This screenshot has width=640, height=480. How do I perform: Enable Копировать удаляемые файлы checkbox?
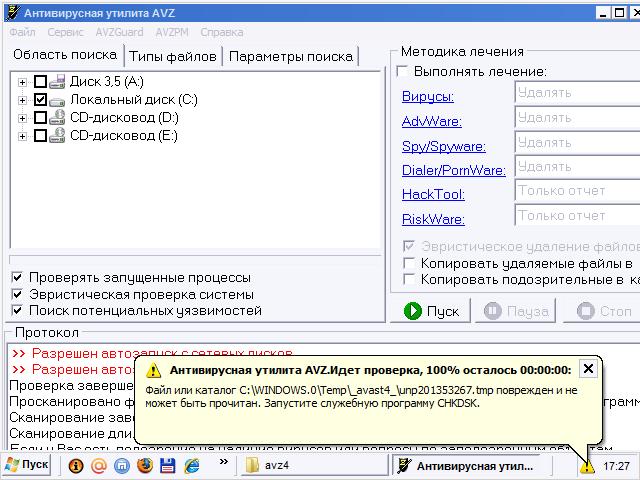[409, 263]
